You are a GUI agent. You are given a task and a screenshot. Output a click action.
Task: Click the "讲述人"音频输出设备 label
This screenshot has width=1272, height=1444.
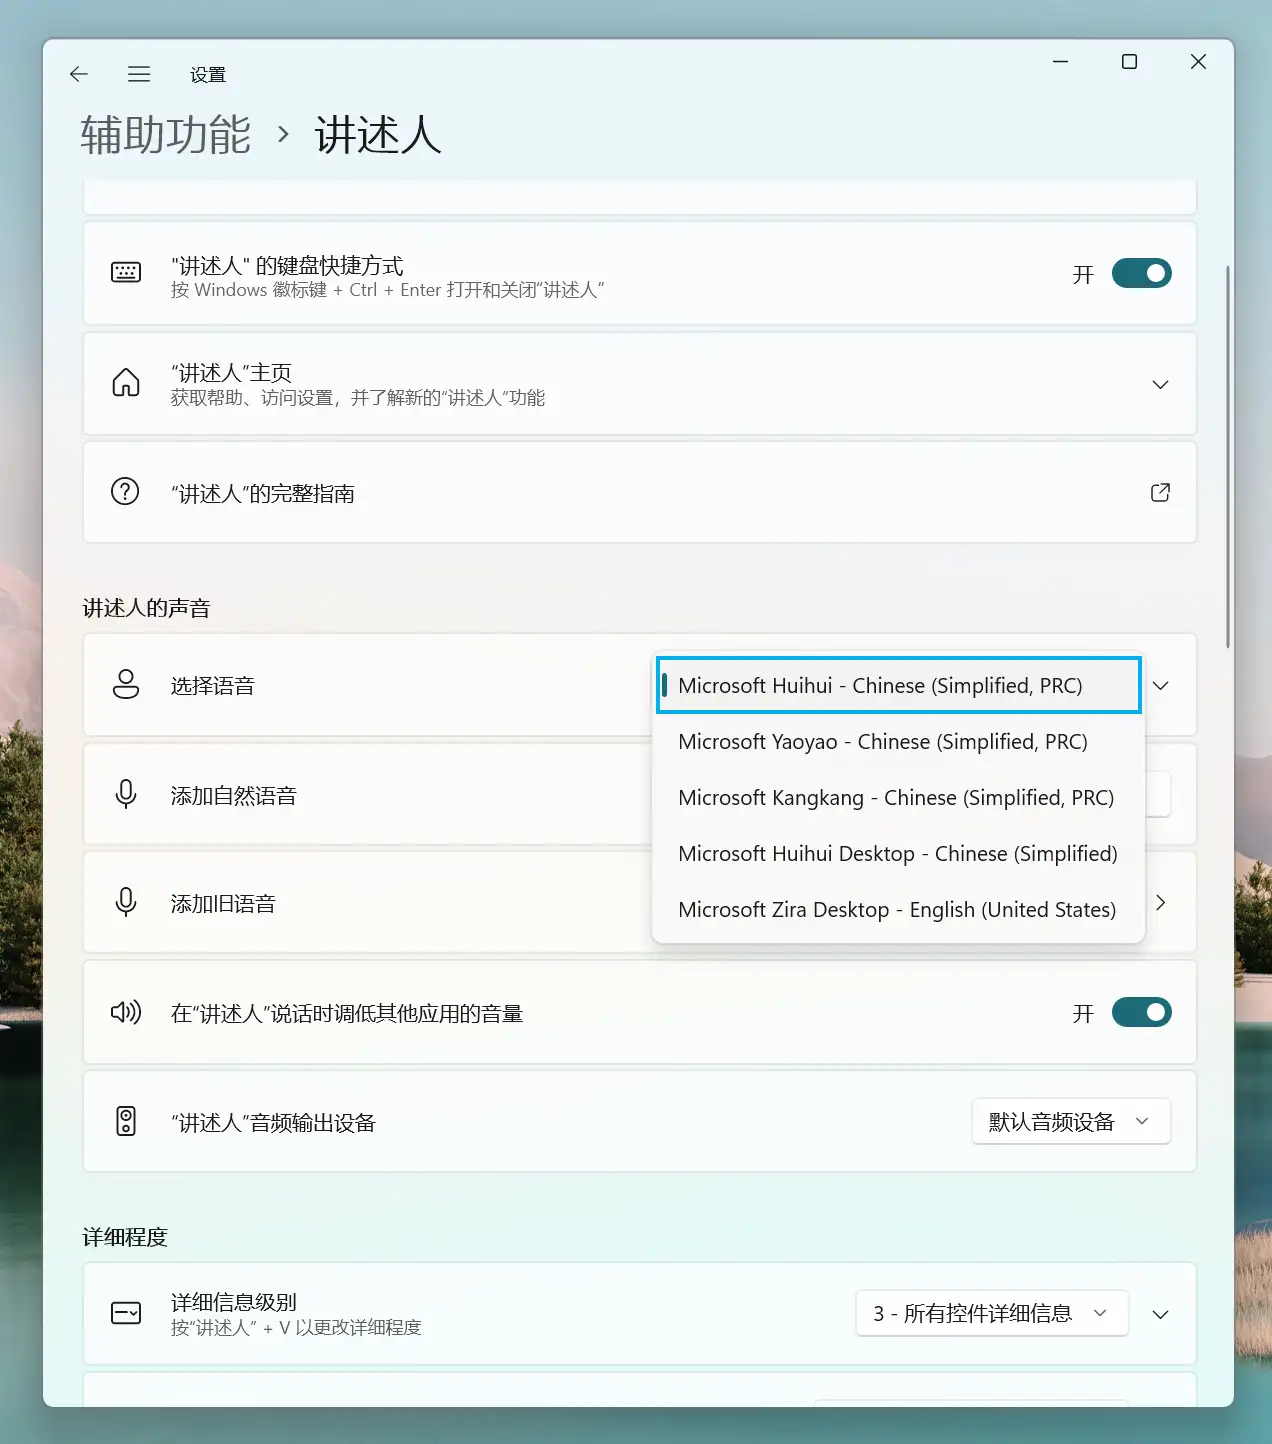click(273, 1123)
